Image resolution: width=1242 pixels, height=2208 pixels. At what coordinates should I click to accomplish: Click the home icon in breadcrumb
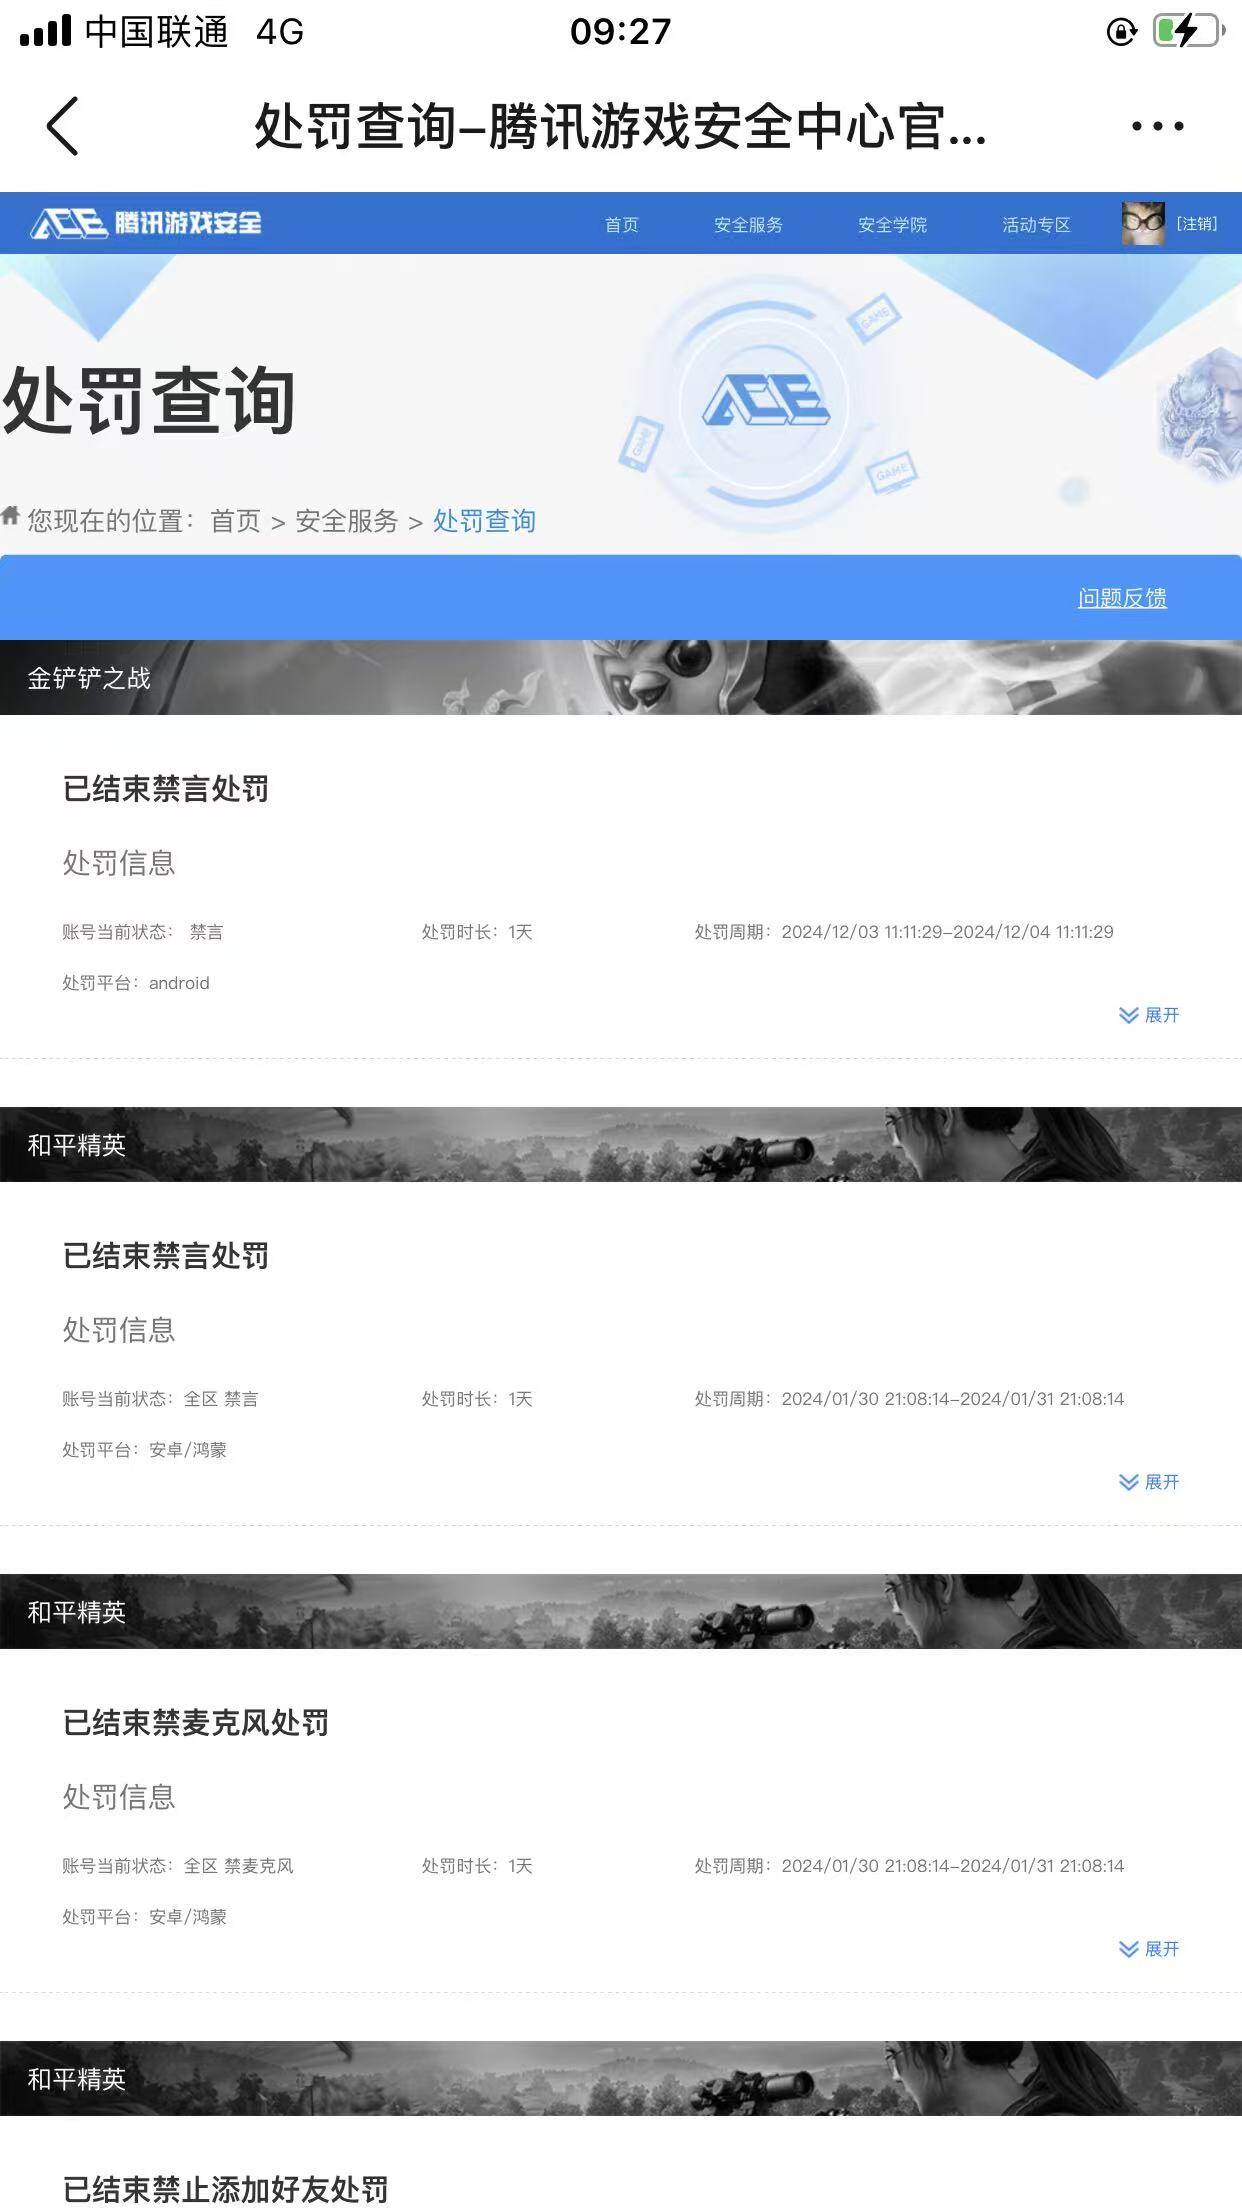pos(11,516)
